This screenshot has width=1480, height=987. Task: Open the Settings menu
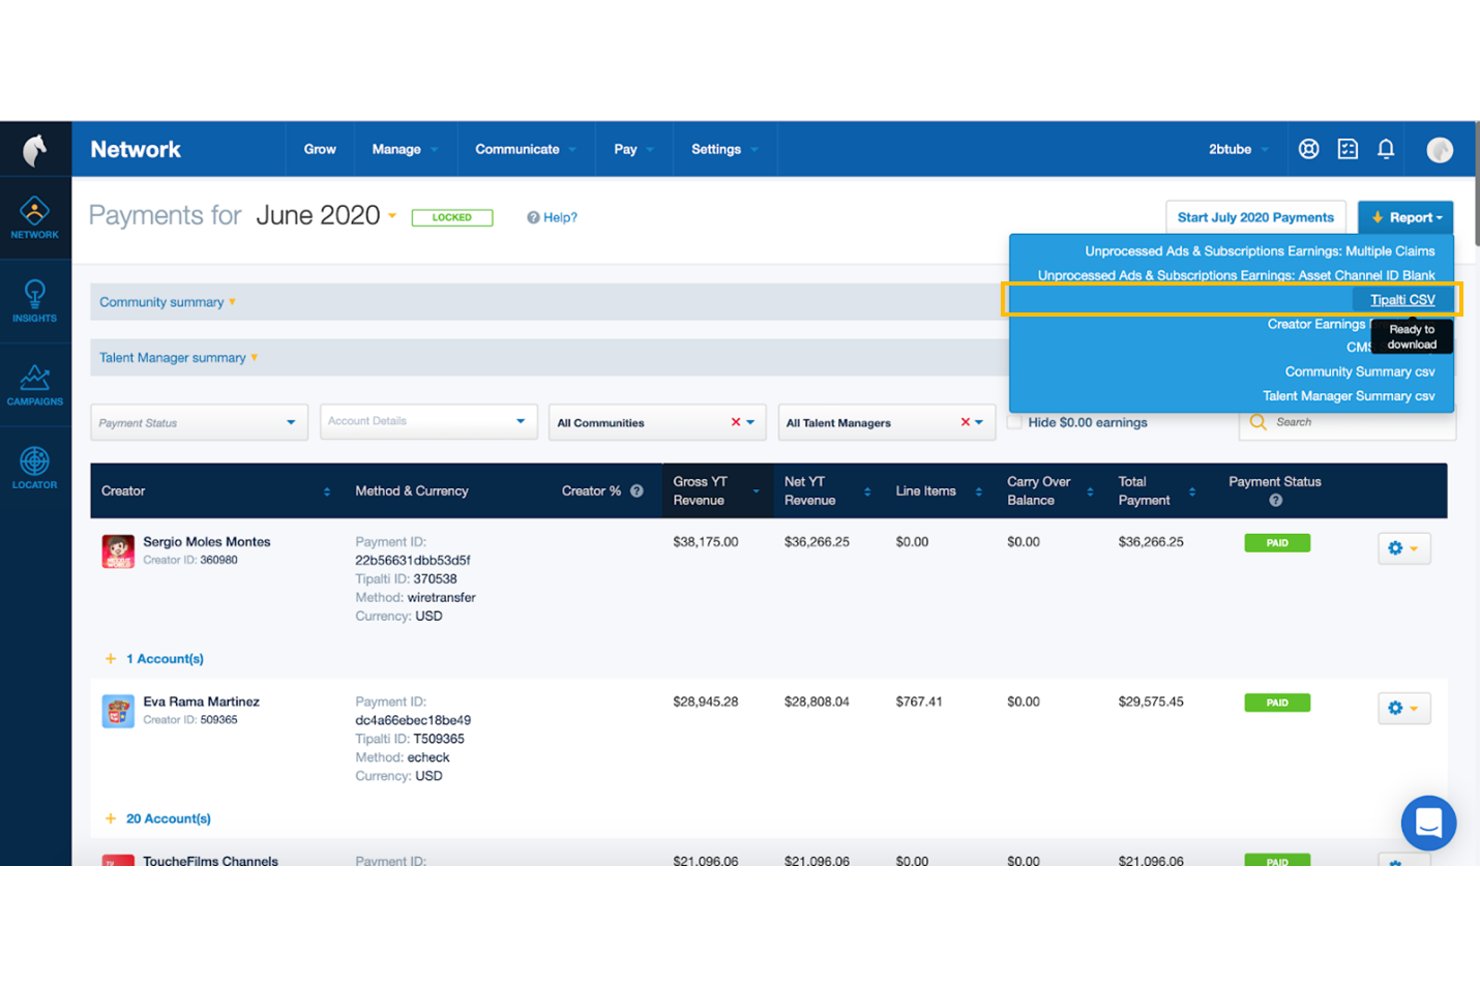click(725, 149)
